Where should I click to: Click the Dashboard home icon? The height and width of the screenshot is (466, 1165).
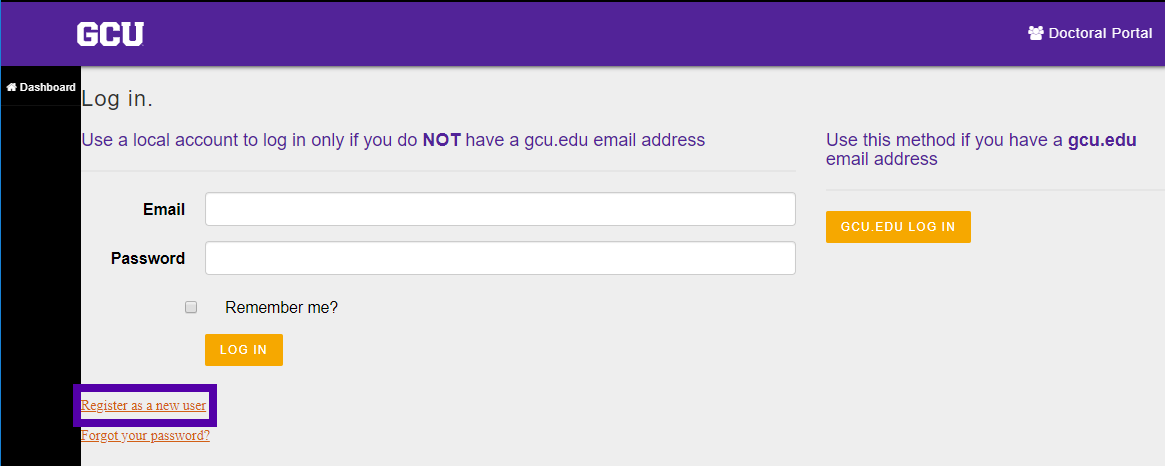pyautogui.click(x=11, y=87)
